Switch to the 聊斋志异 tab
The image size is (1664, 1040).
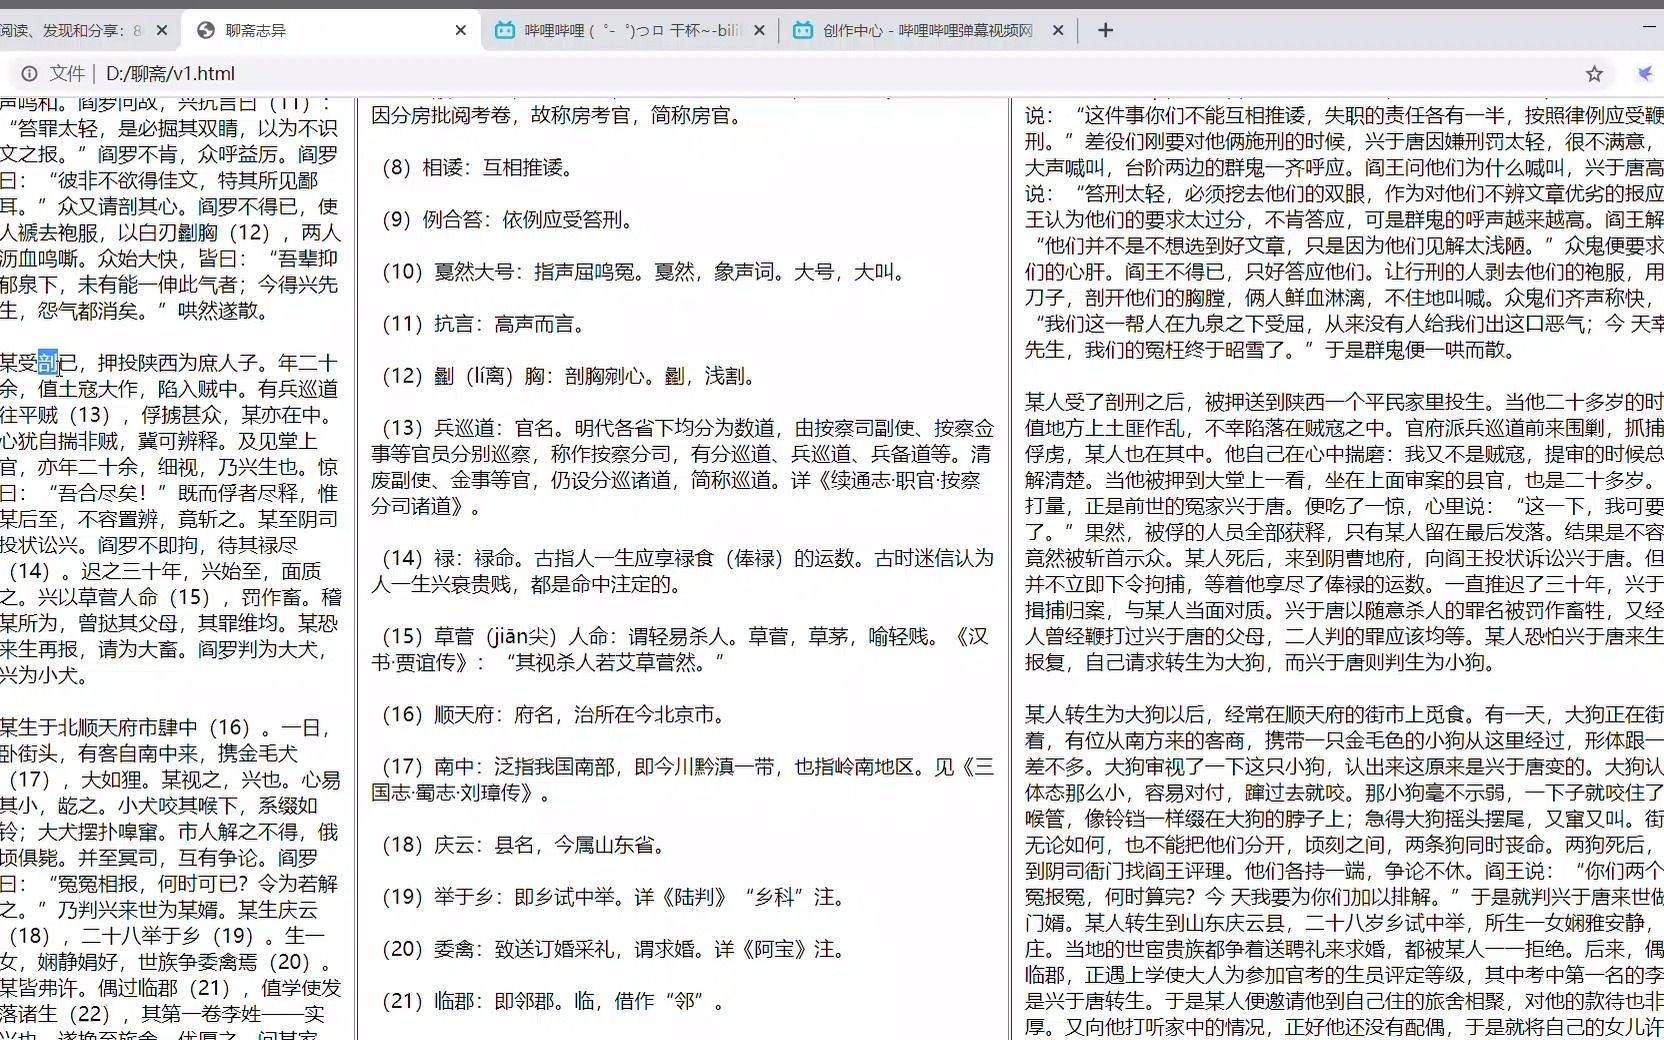pyautogui.click(x=330, y=30)
